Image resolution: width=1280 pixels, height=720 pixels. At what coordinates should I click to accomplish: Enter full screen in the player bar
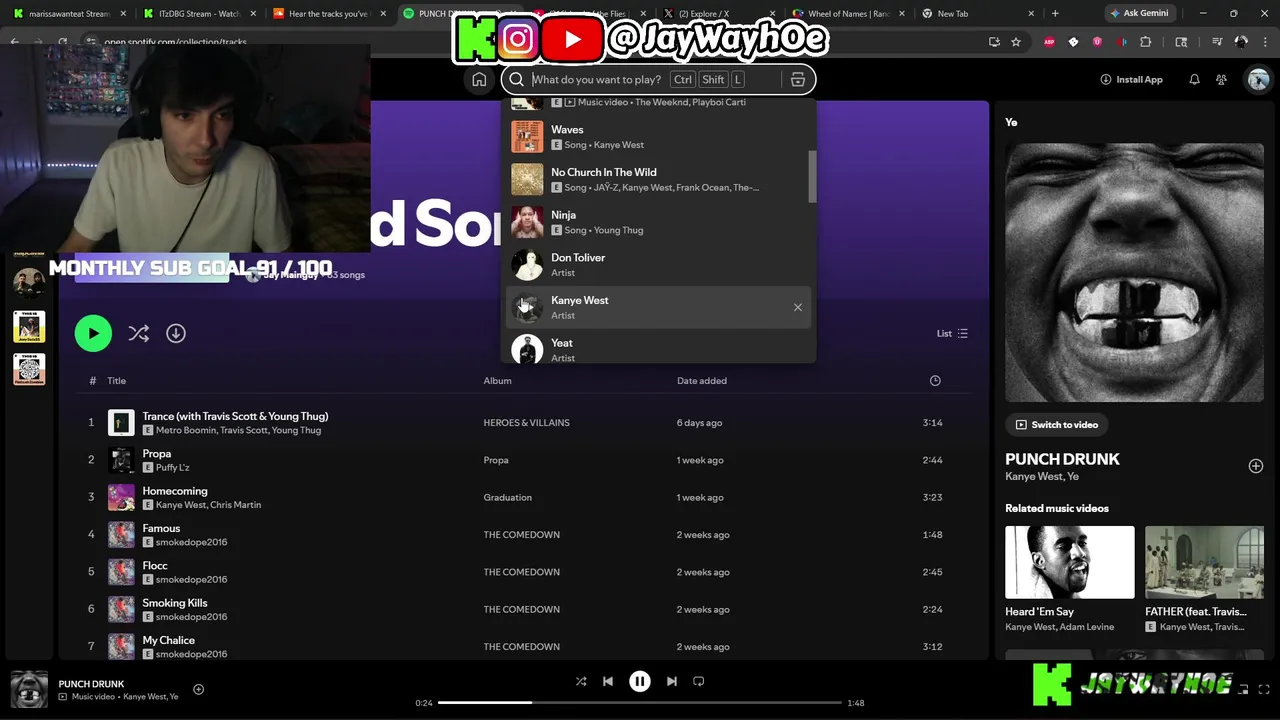pos(1265,689)
